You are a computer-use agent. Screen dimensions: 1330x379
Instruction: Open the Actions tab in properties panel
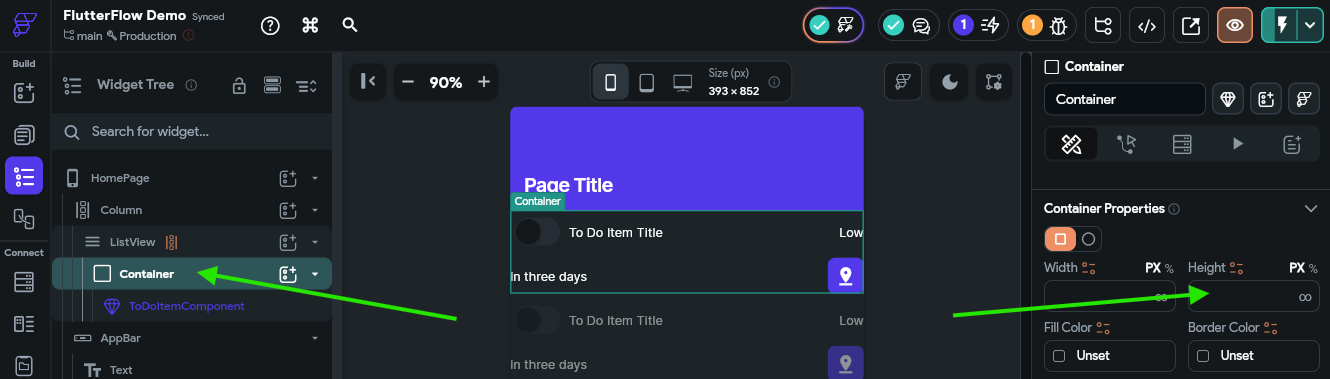1127,144
